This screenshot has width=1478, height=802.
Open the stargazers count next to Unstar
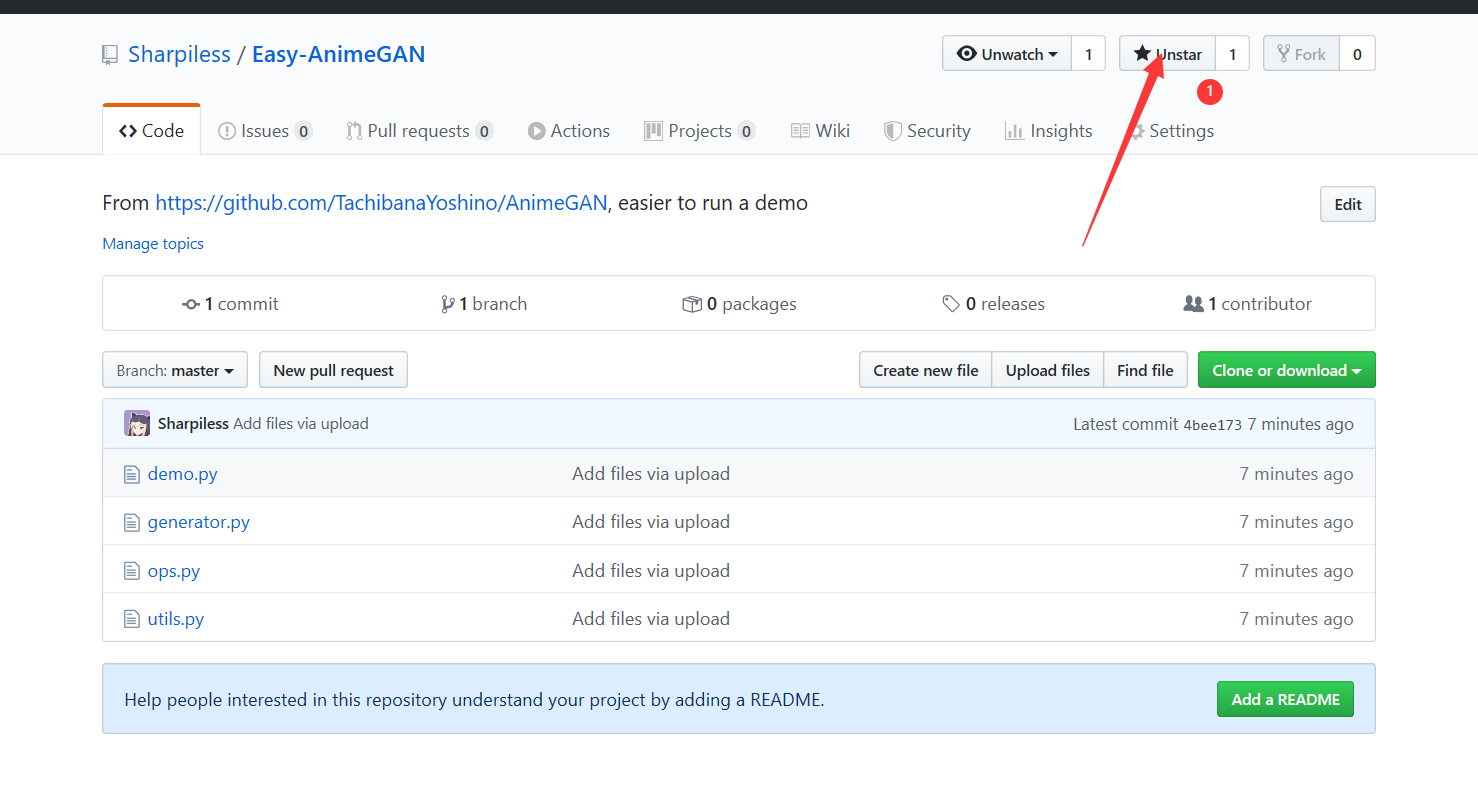tap(1232, 54)
